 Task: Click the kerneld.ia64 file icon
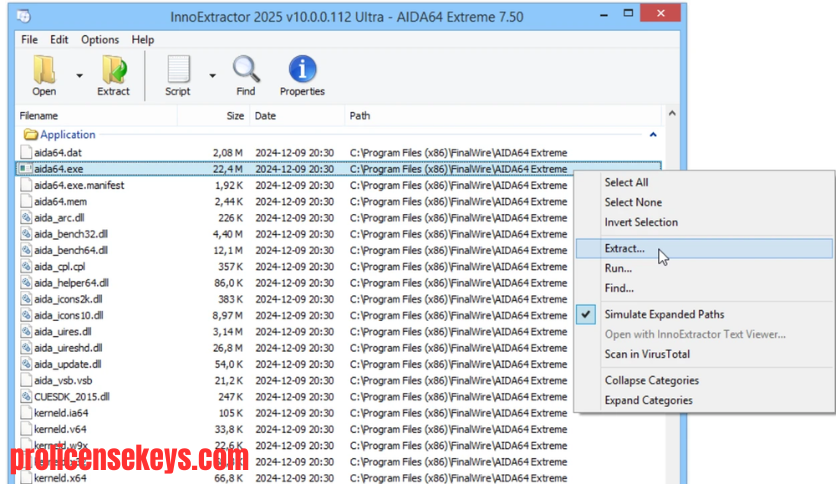pyautogui.click(x=26, y=413)
